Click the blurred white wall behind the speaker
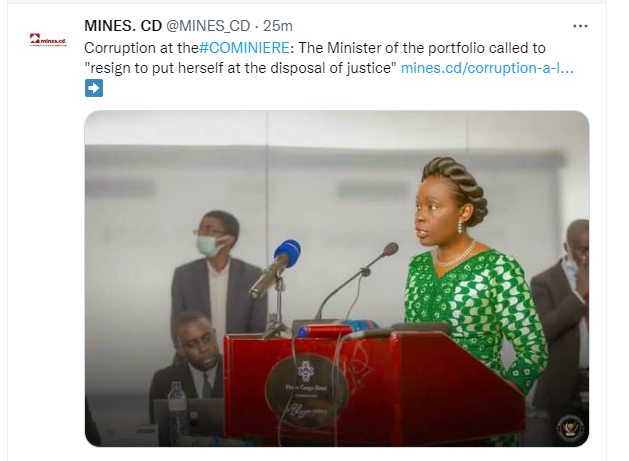The width and height of the screenshot is (629, 461). [x=330, y=180]
